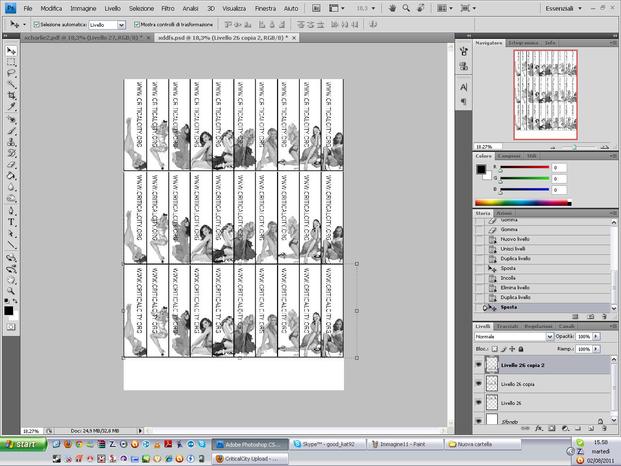Open Riemp fill slider arrow
Viewport: 621px width, 466px height.
click(x=596, y=349)
